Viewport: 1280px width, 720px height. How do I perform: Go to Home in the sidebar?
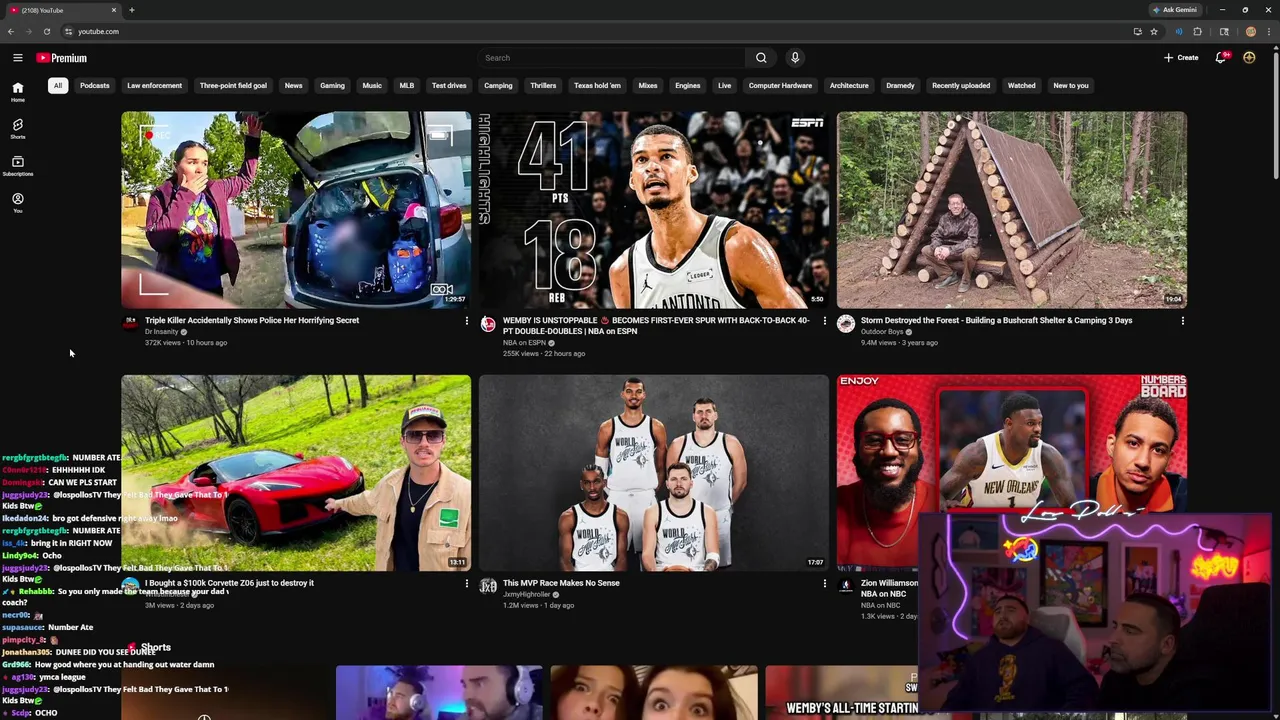pyautogui.click(x=17, y=92)
